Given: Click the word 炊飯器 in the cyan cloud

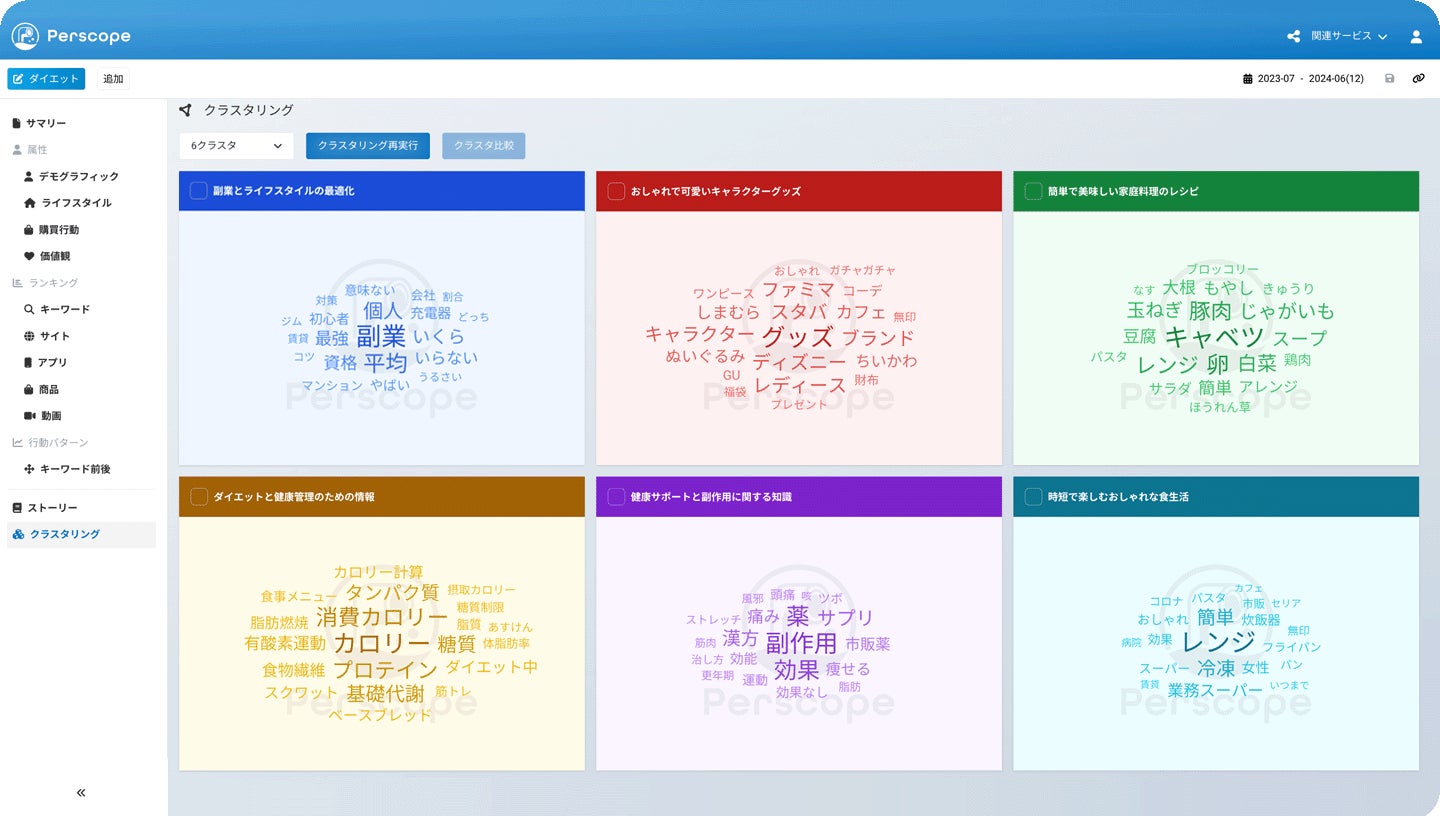Looking at the screenshot, I should pos(1260,620).
